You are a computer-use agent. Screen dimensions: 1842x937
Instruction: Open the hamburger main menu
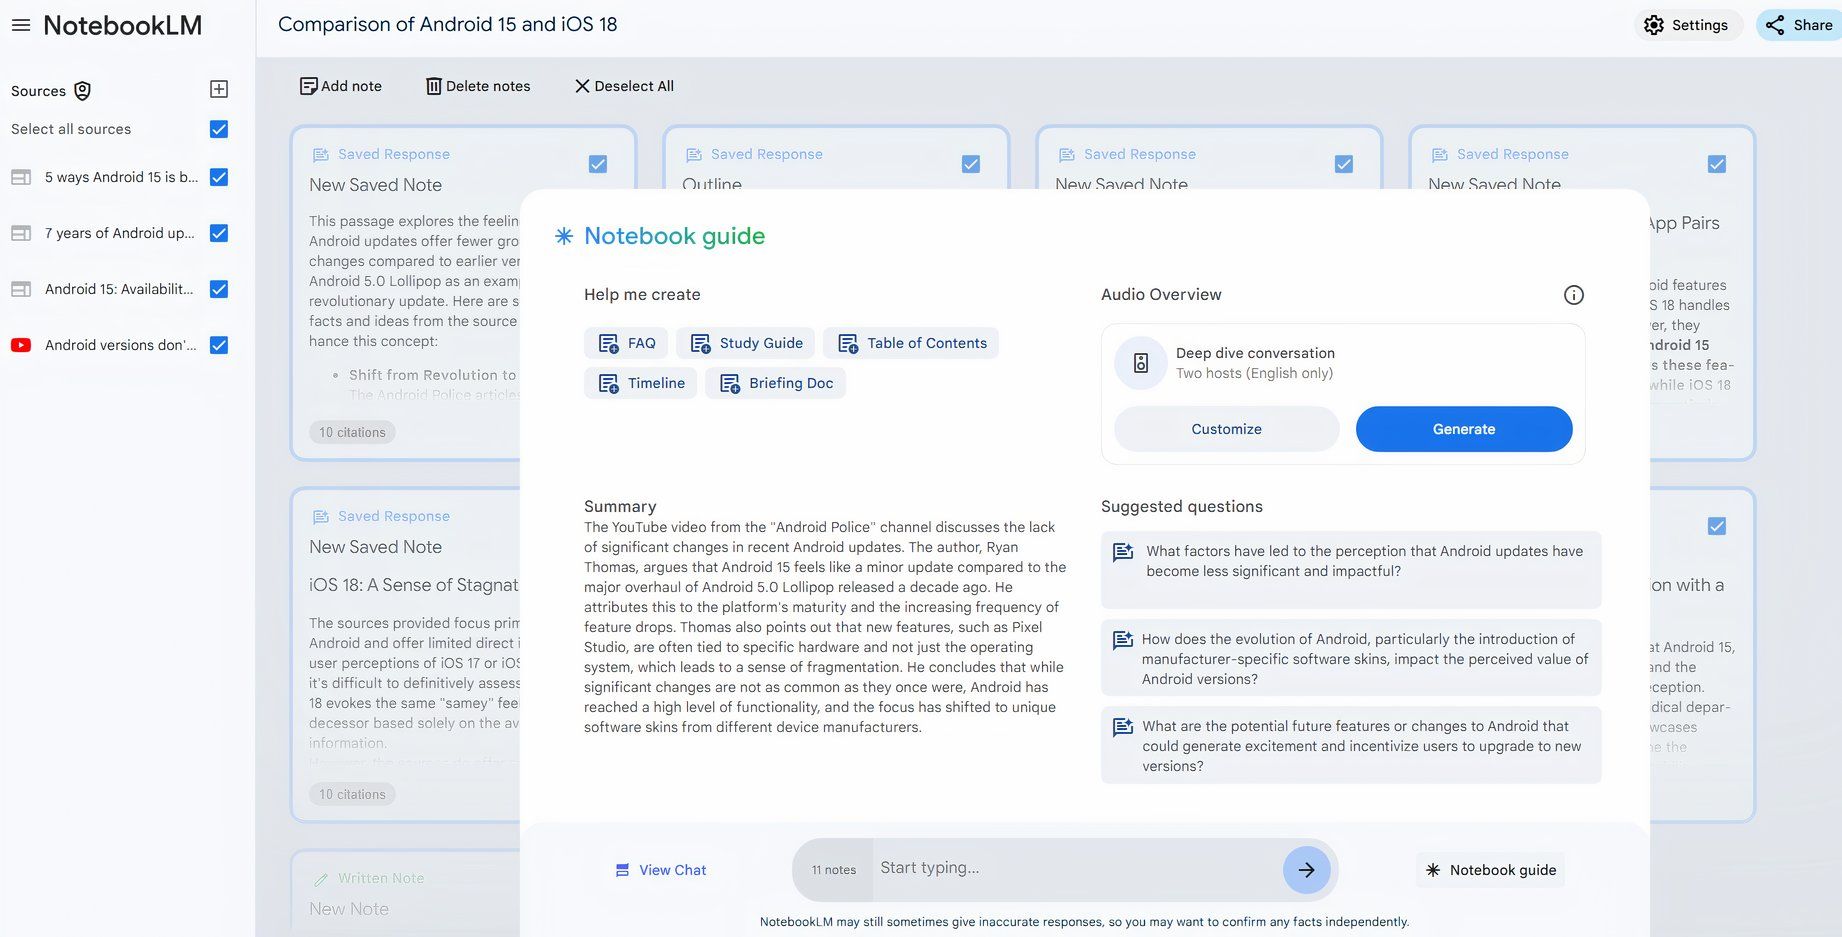(x=21, y=25)
